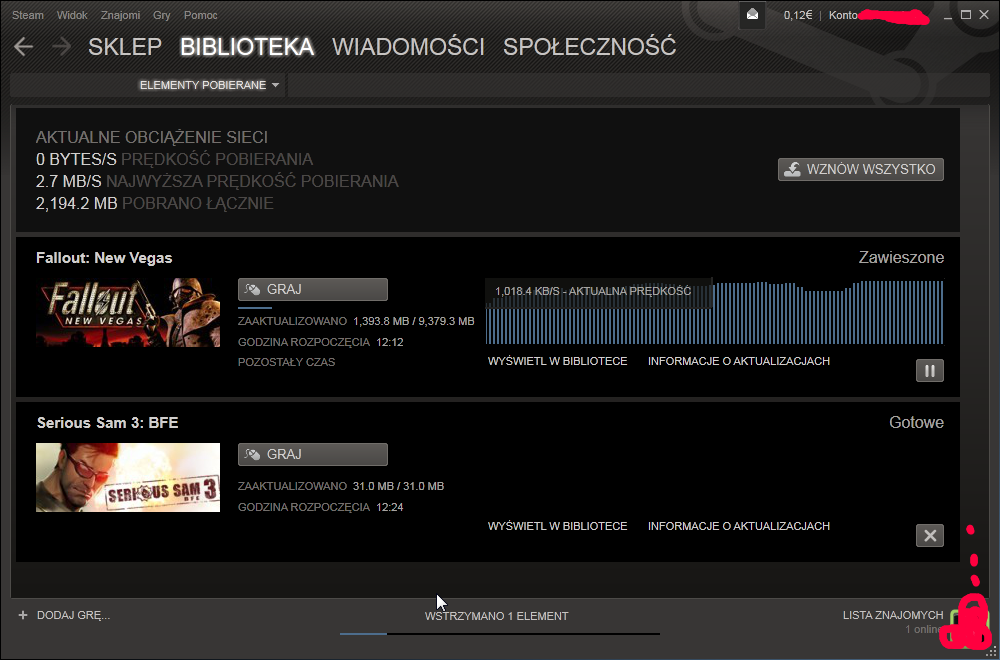The width and height of the screenshot is (1000, 660).
Task: Switch to the SKLEP tab
Action: click(125, 47)
